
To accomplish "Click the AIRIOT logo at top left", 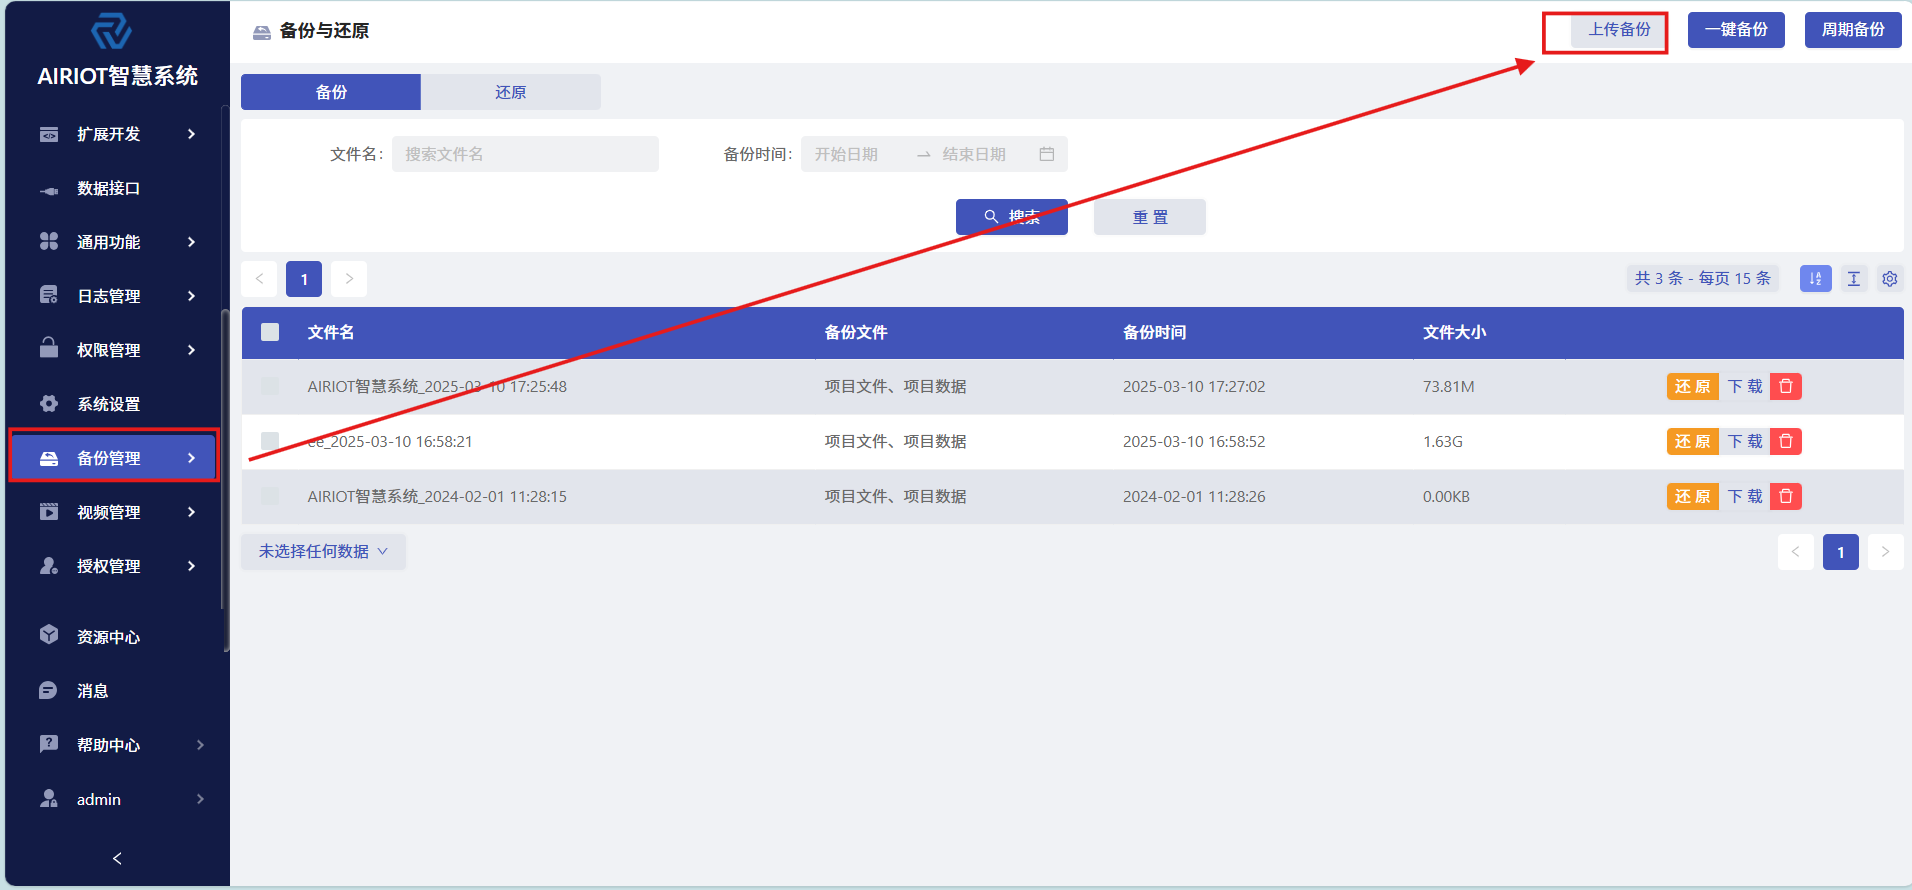I will pyautogui.click(x=111, y=32).
